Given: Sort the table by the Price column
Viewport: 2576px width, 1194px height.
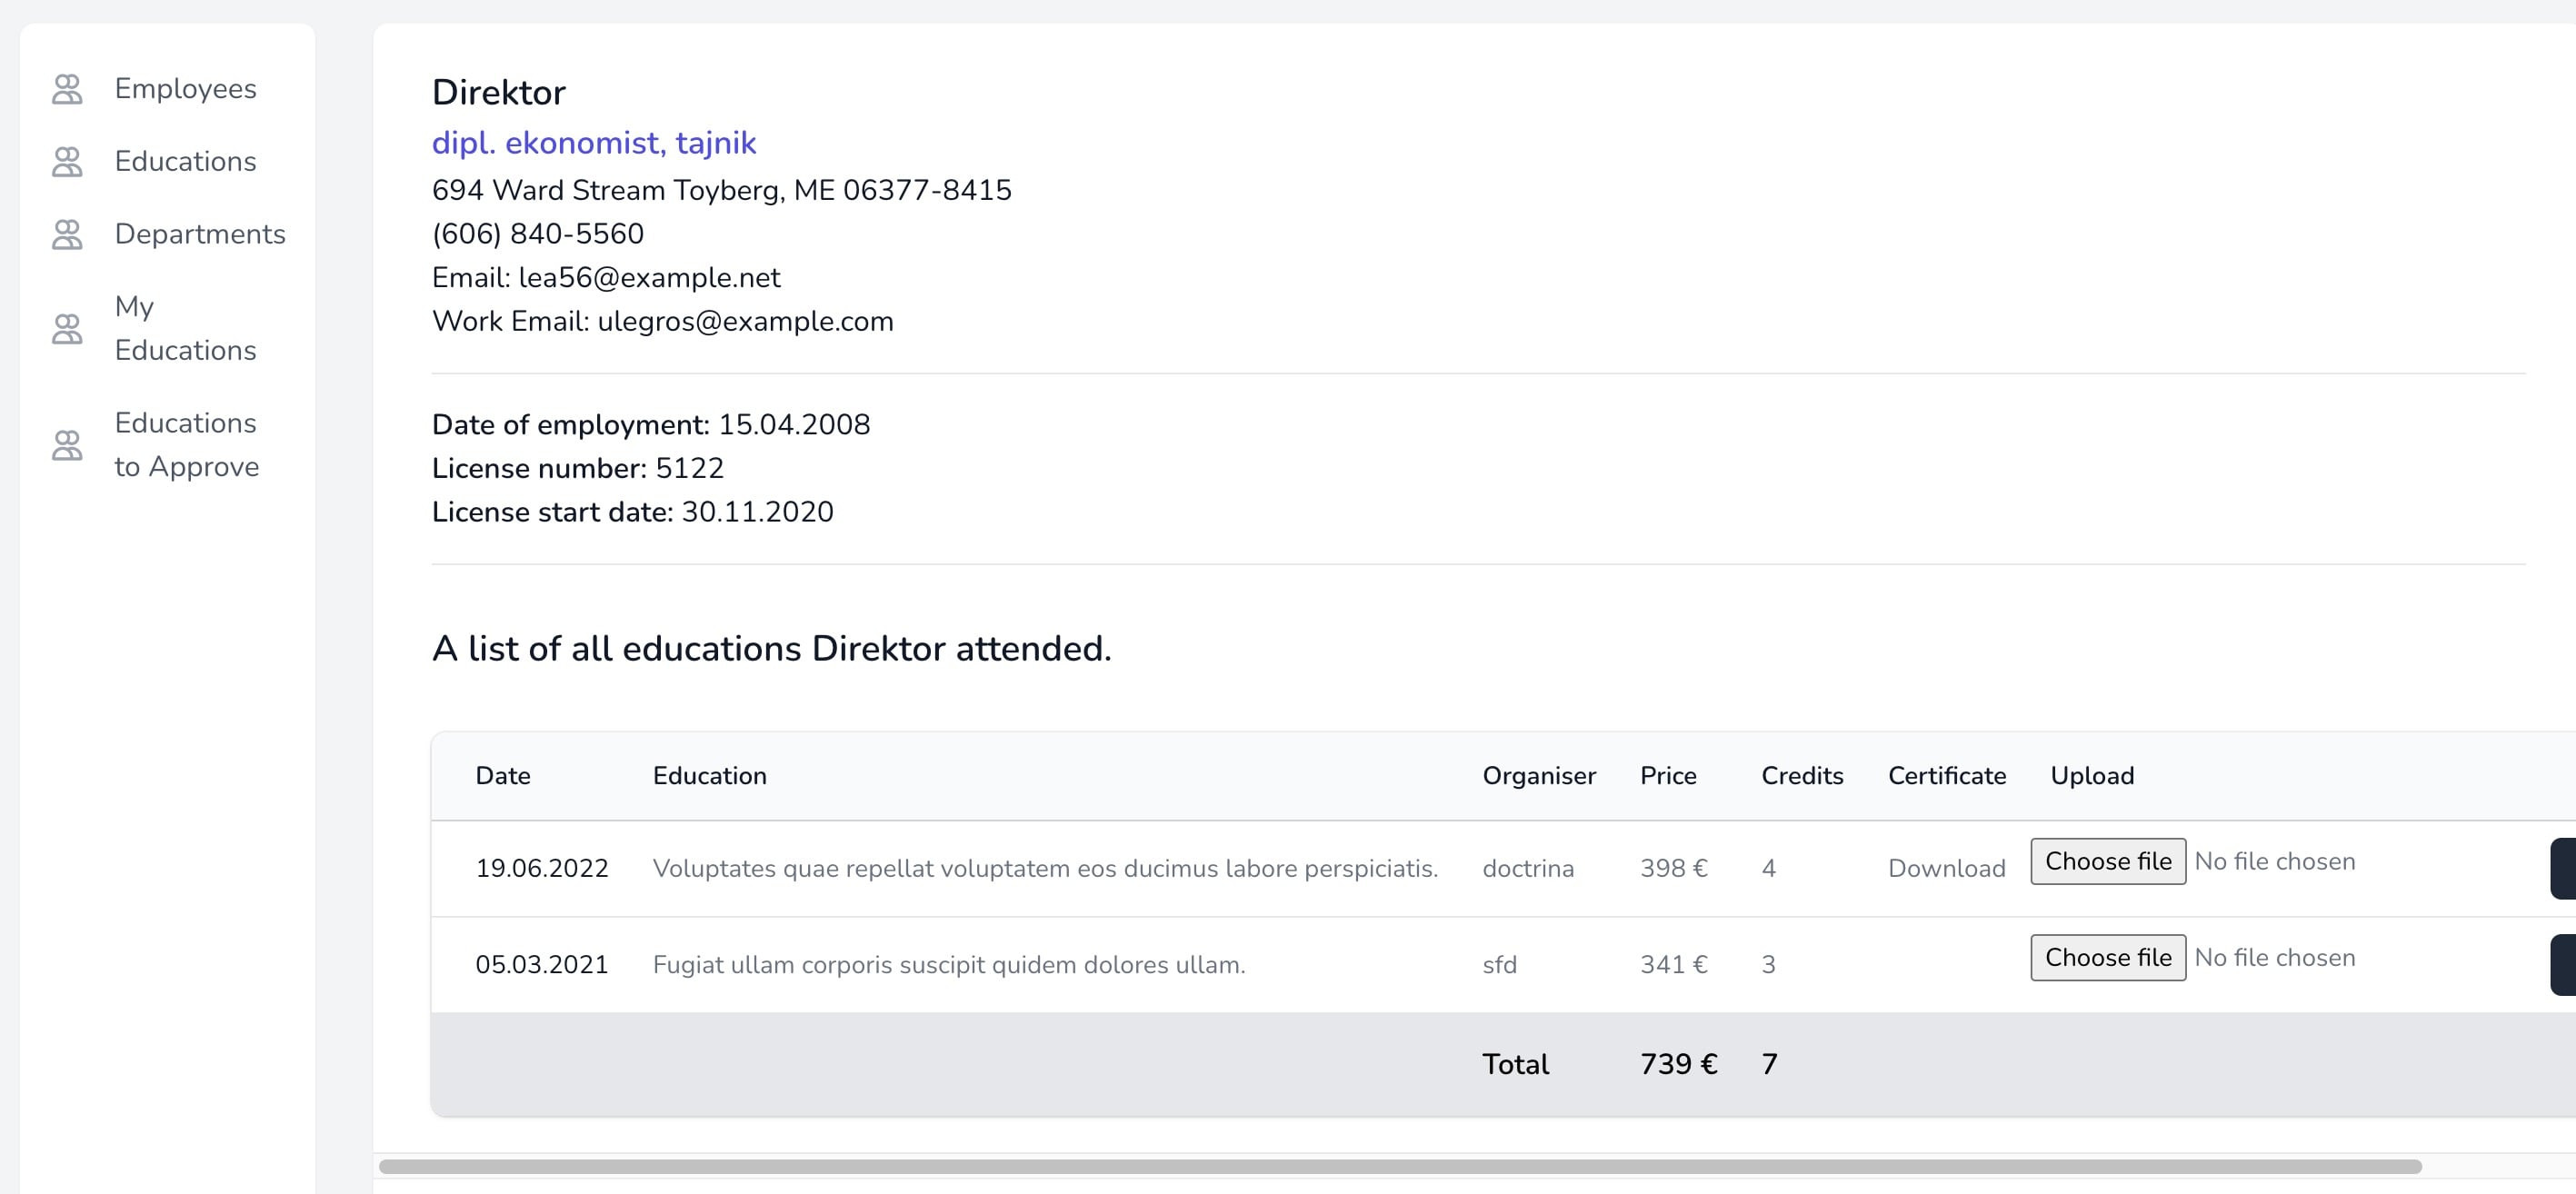Looking at the screenshot, I should [1667, 775].
